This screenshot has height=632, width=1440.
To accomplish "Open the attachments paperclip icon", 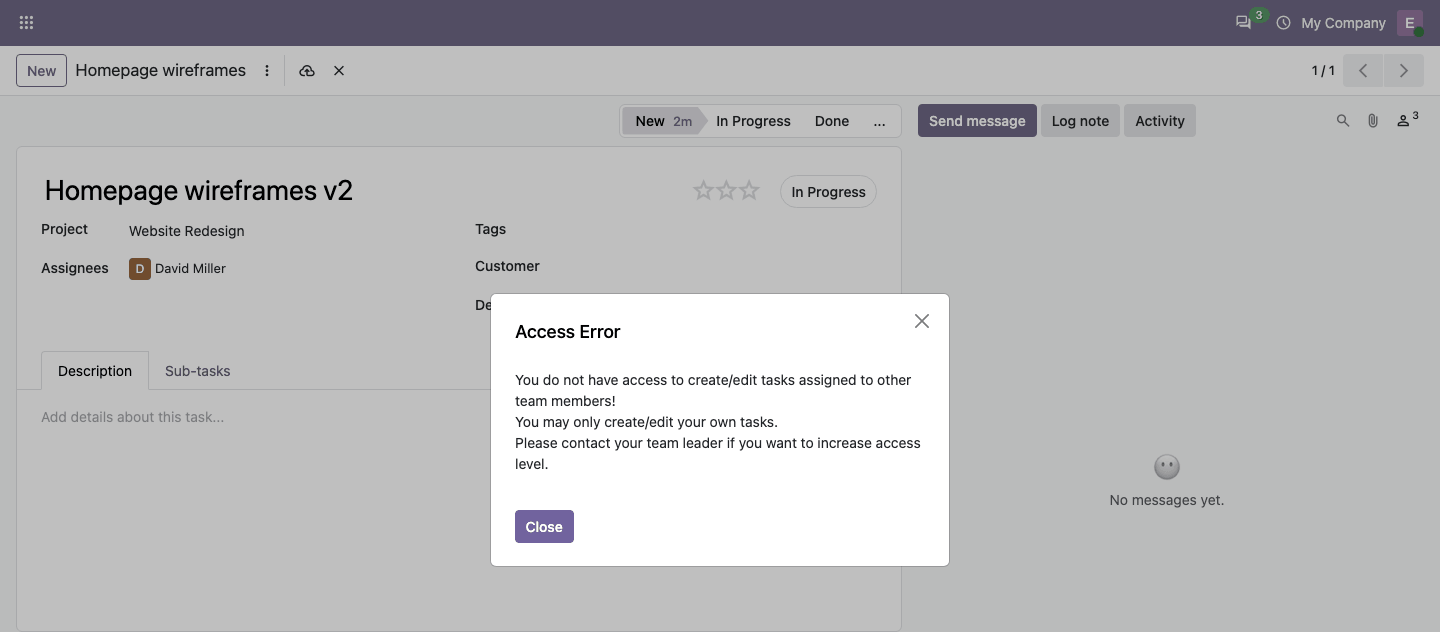I will [x=1373, y=121].
